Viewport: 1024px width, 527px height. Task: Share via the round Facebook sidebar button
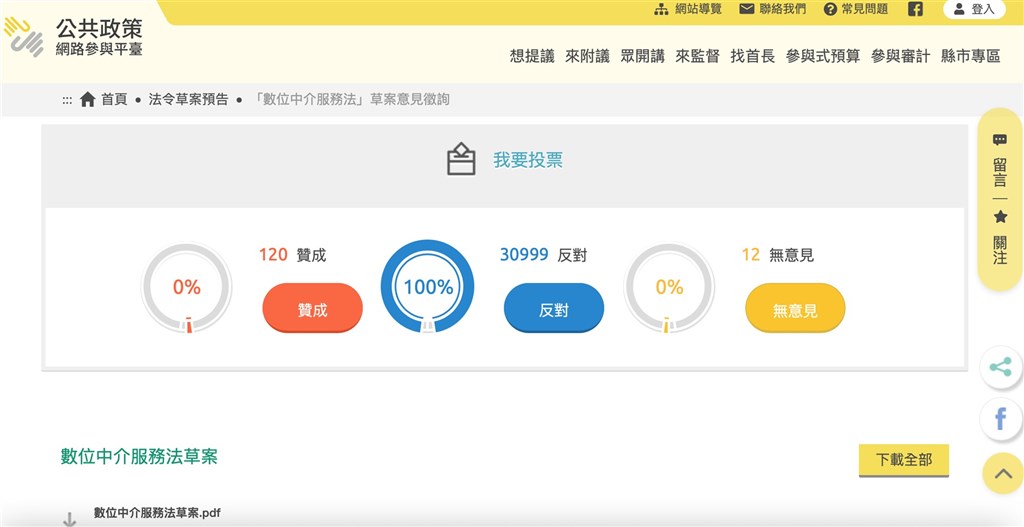point(1000,419)
